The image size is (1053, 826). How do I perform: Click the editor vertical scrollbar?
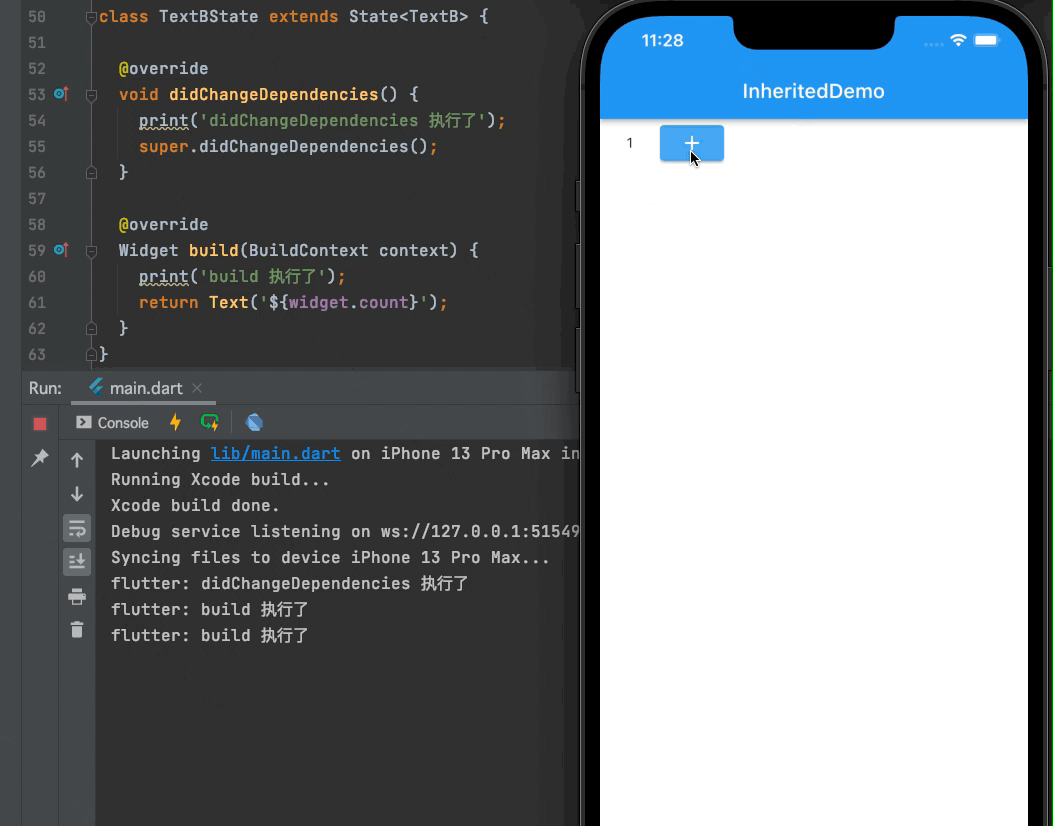pyautogui.click(x=575, y=190)
